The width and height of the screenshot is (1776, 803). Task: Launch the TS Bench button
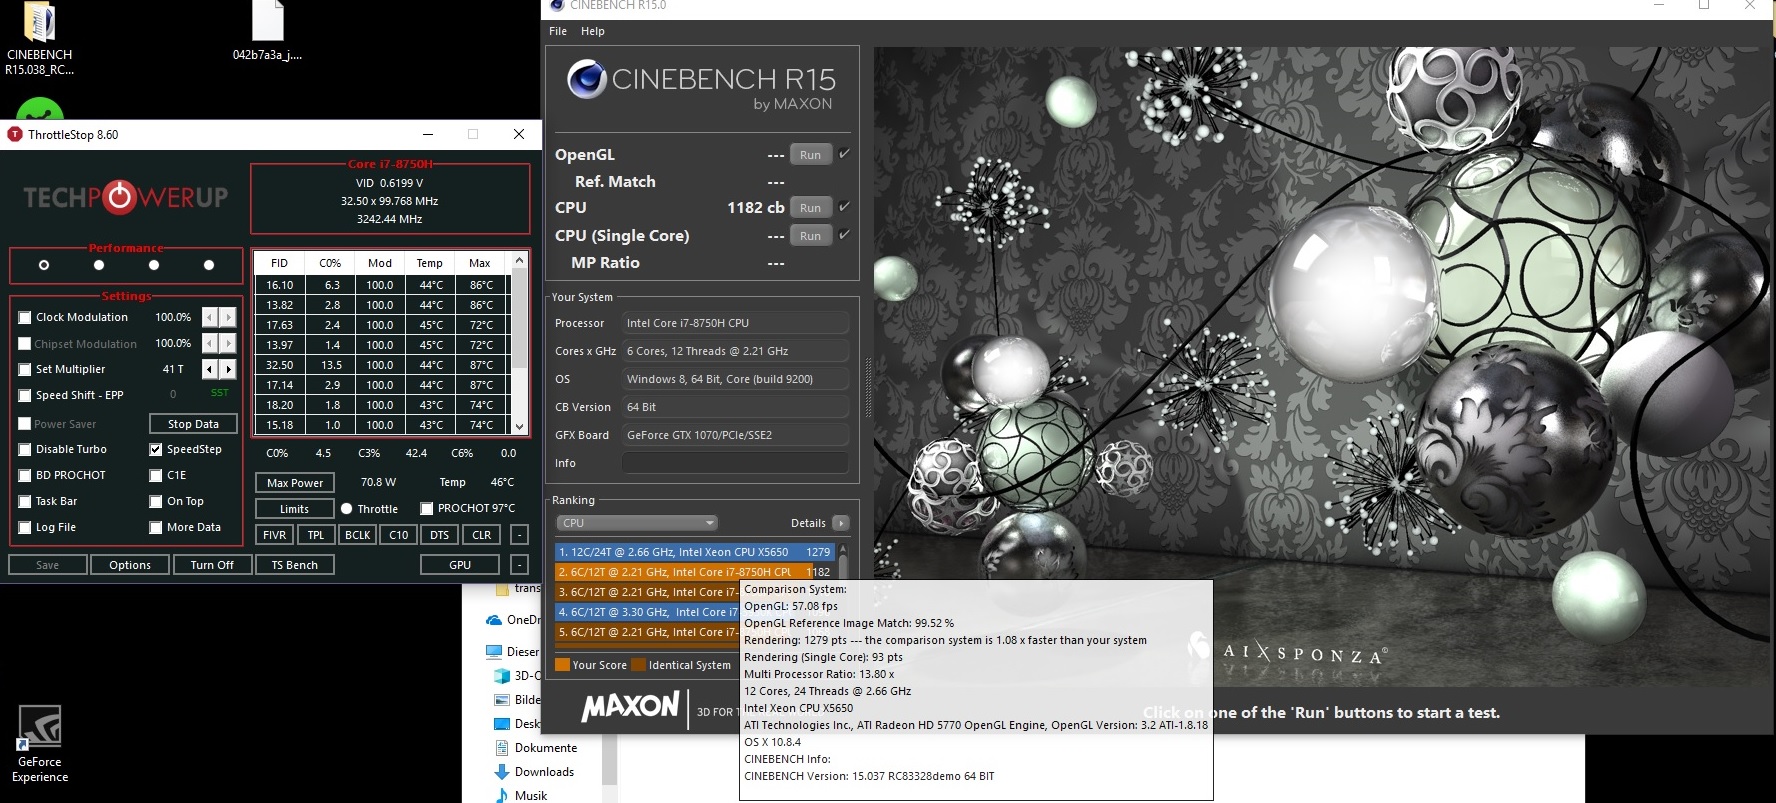click(x=295, y=565)
